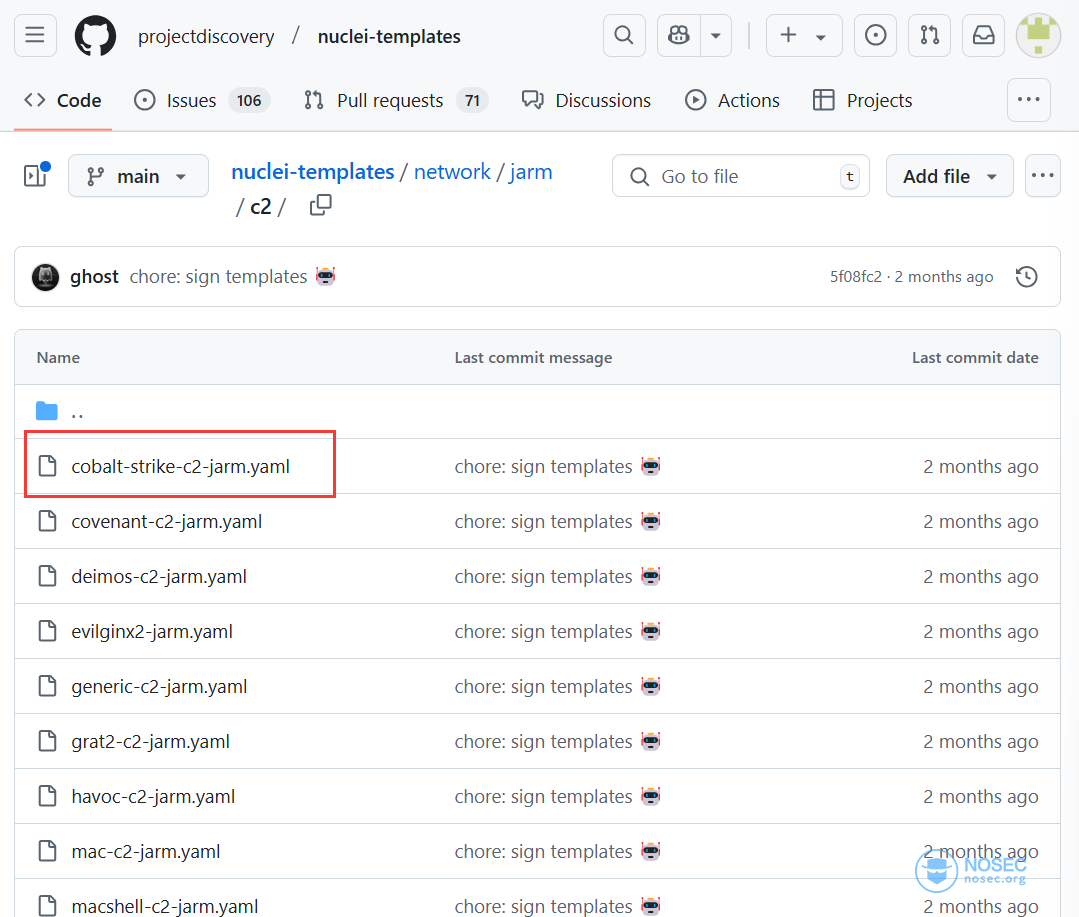Open covenant-c2-jarm.yaml file
This screenshot has width=1079, height=917.
coord(167,521)
